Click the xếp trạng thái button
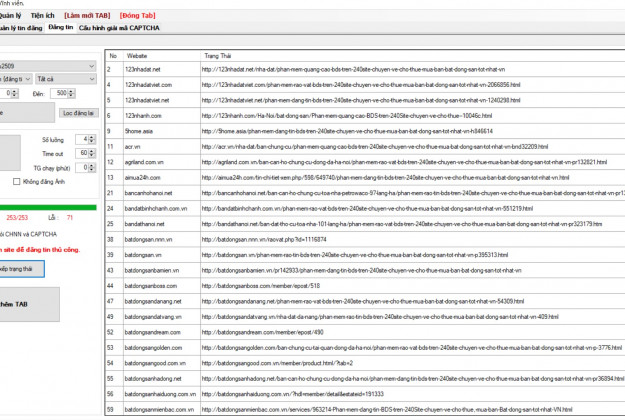 click(22, 269)
